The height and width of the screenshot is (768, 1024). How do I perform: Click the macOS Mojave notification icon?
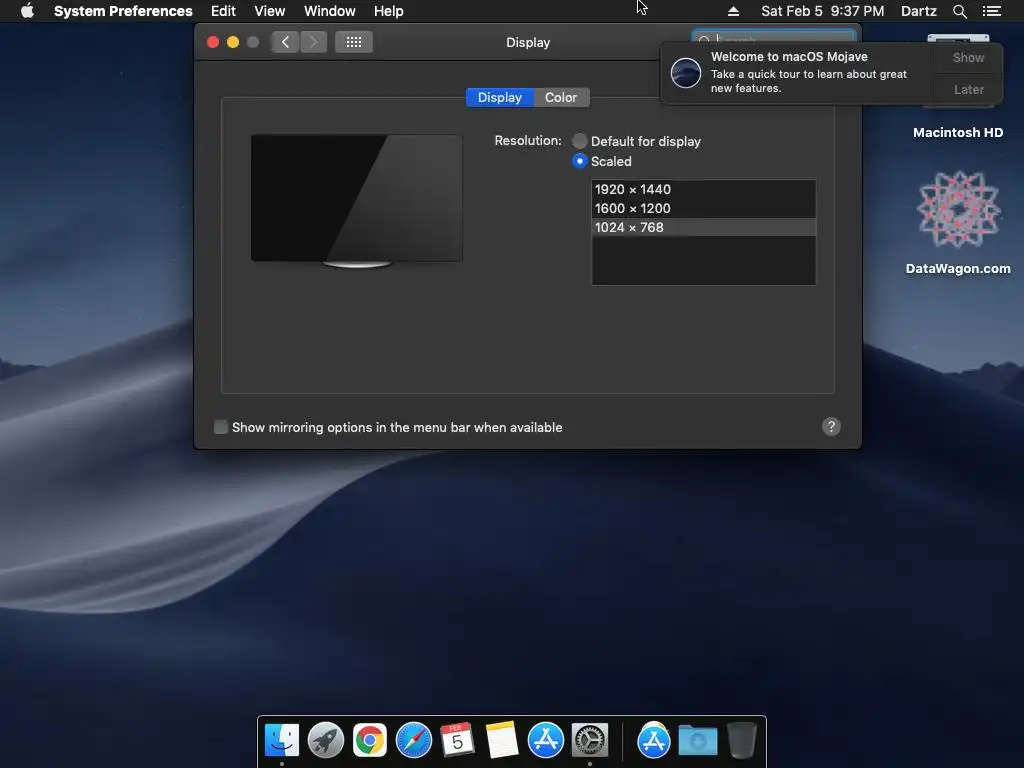point(686,72)
